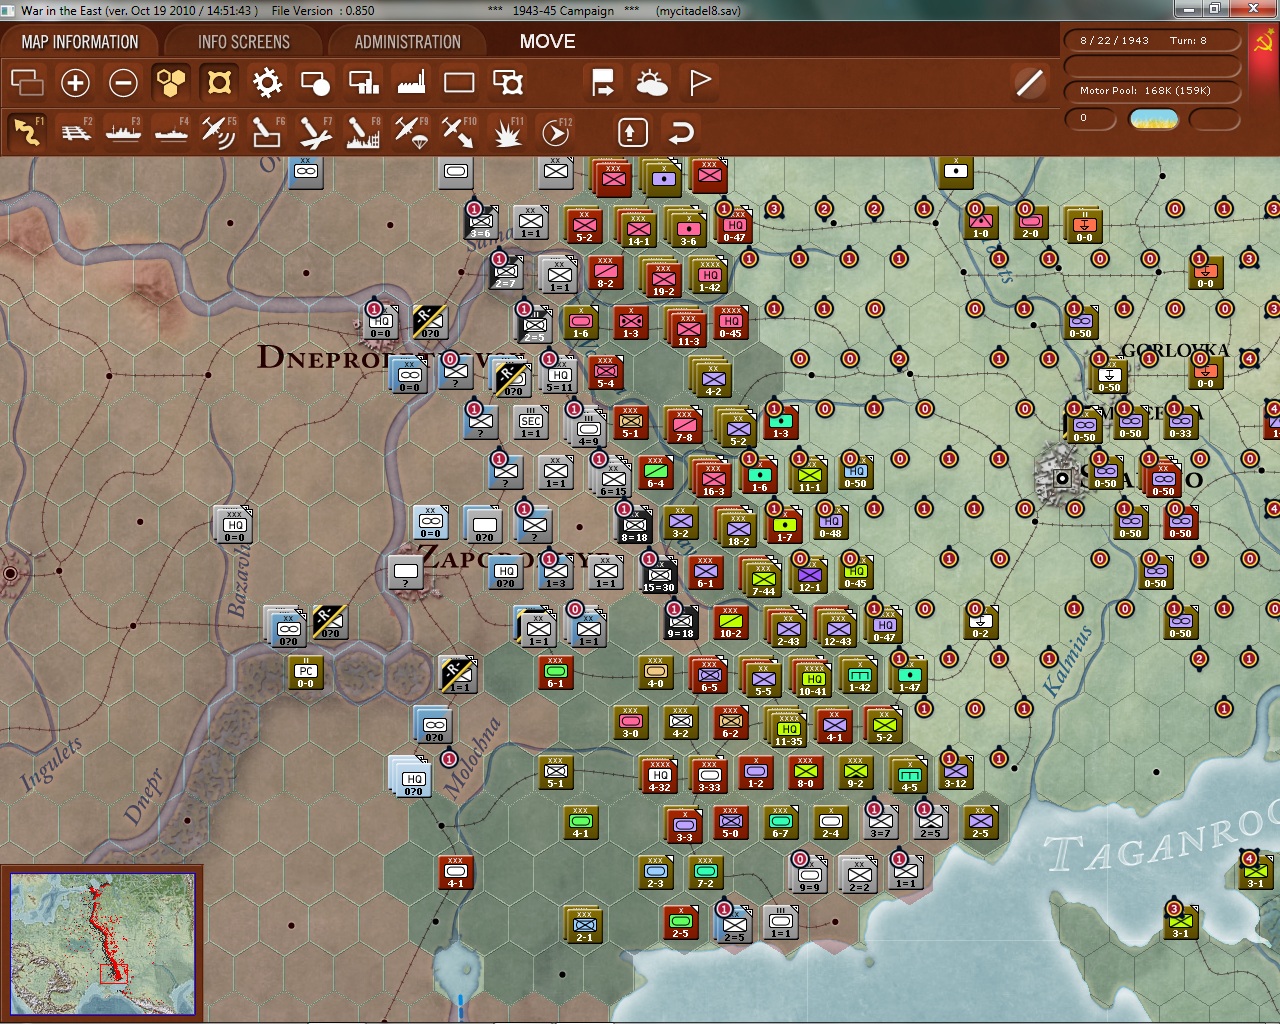The height and width of the screenshot is (1024, 1280).
Task: Open the ADMINISTRATION tab
Action: click(407, 42)
